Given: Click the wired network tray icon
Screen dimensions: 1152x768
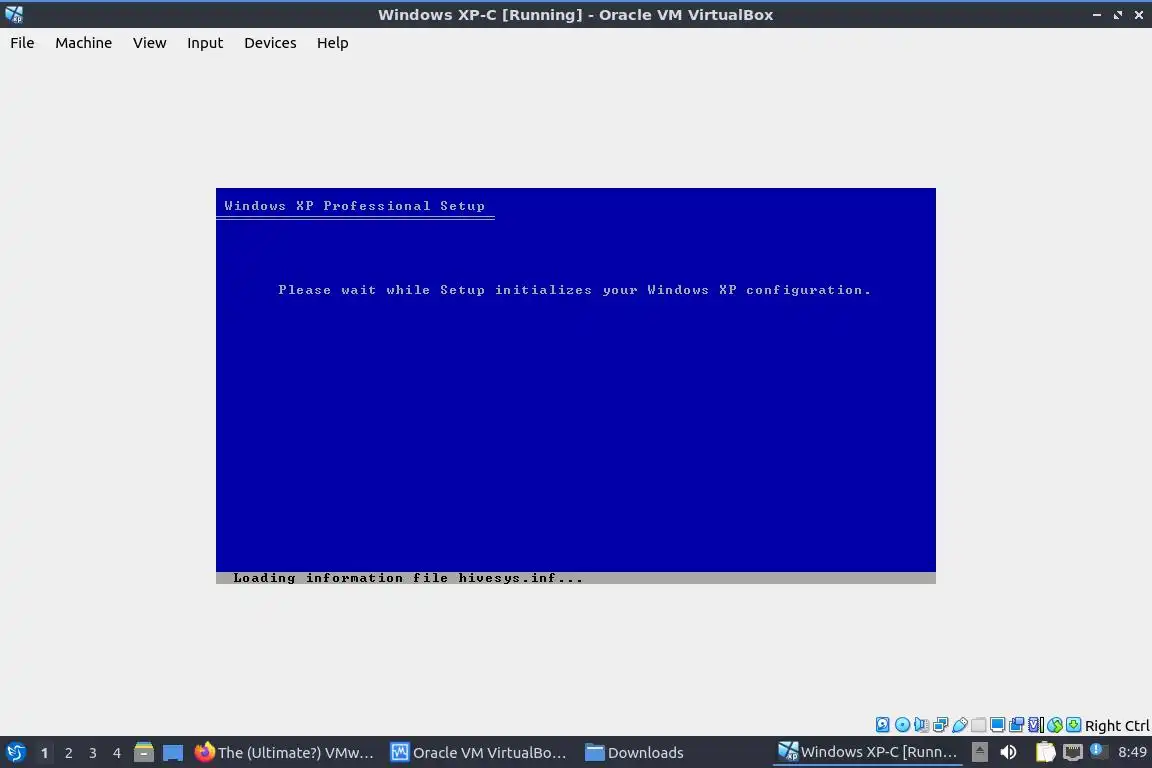Looking at the screenshot, I should (1073, 752).
